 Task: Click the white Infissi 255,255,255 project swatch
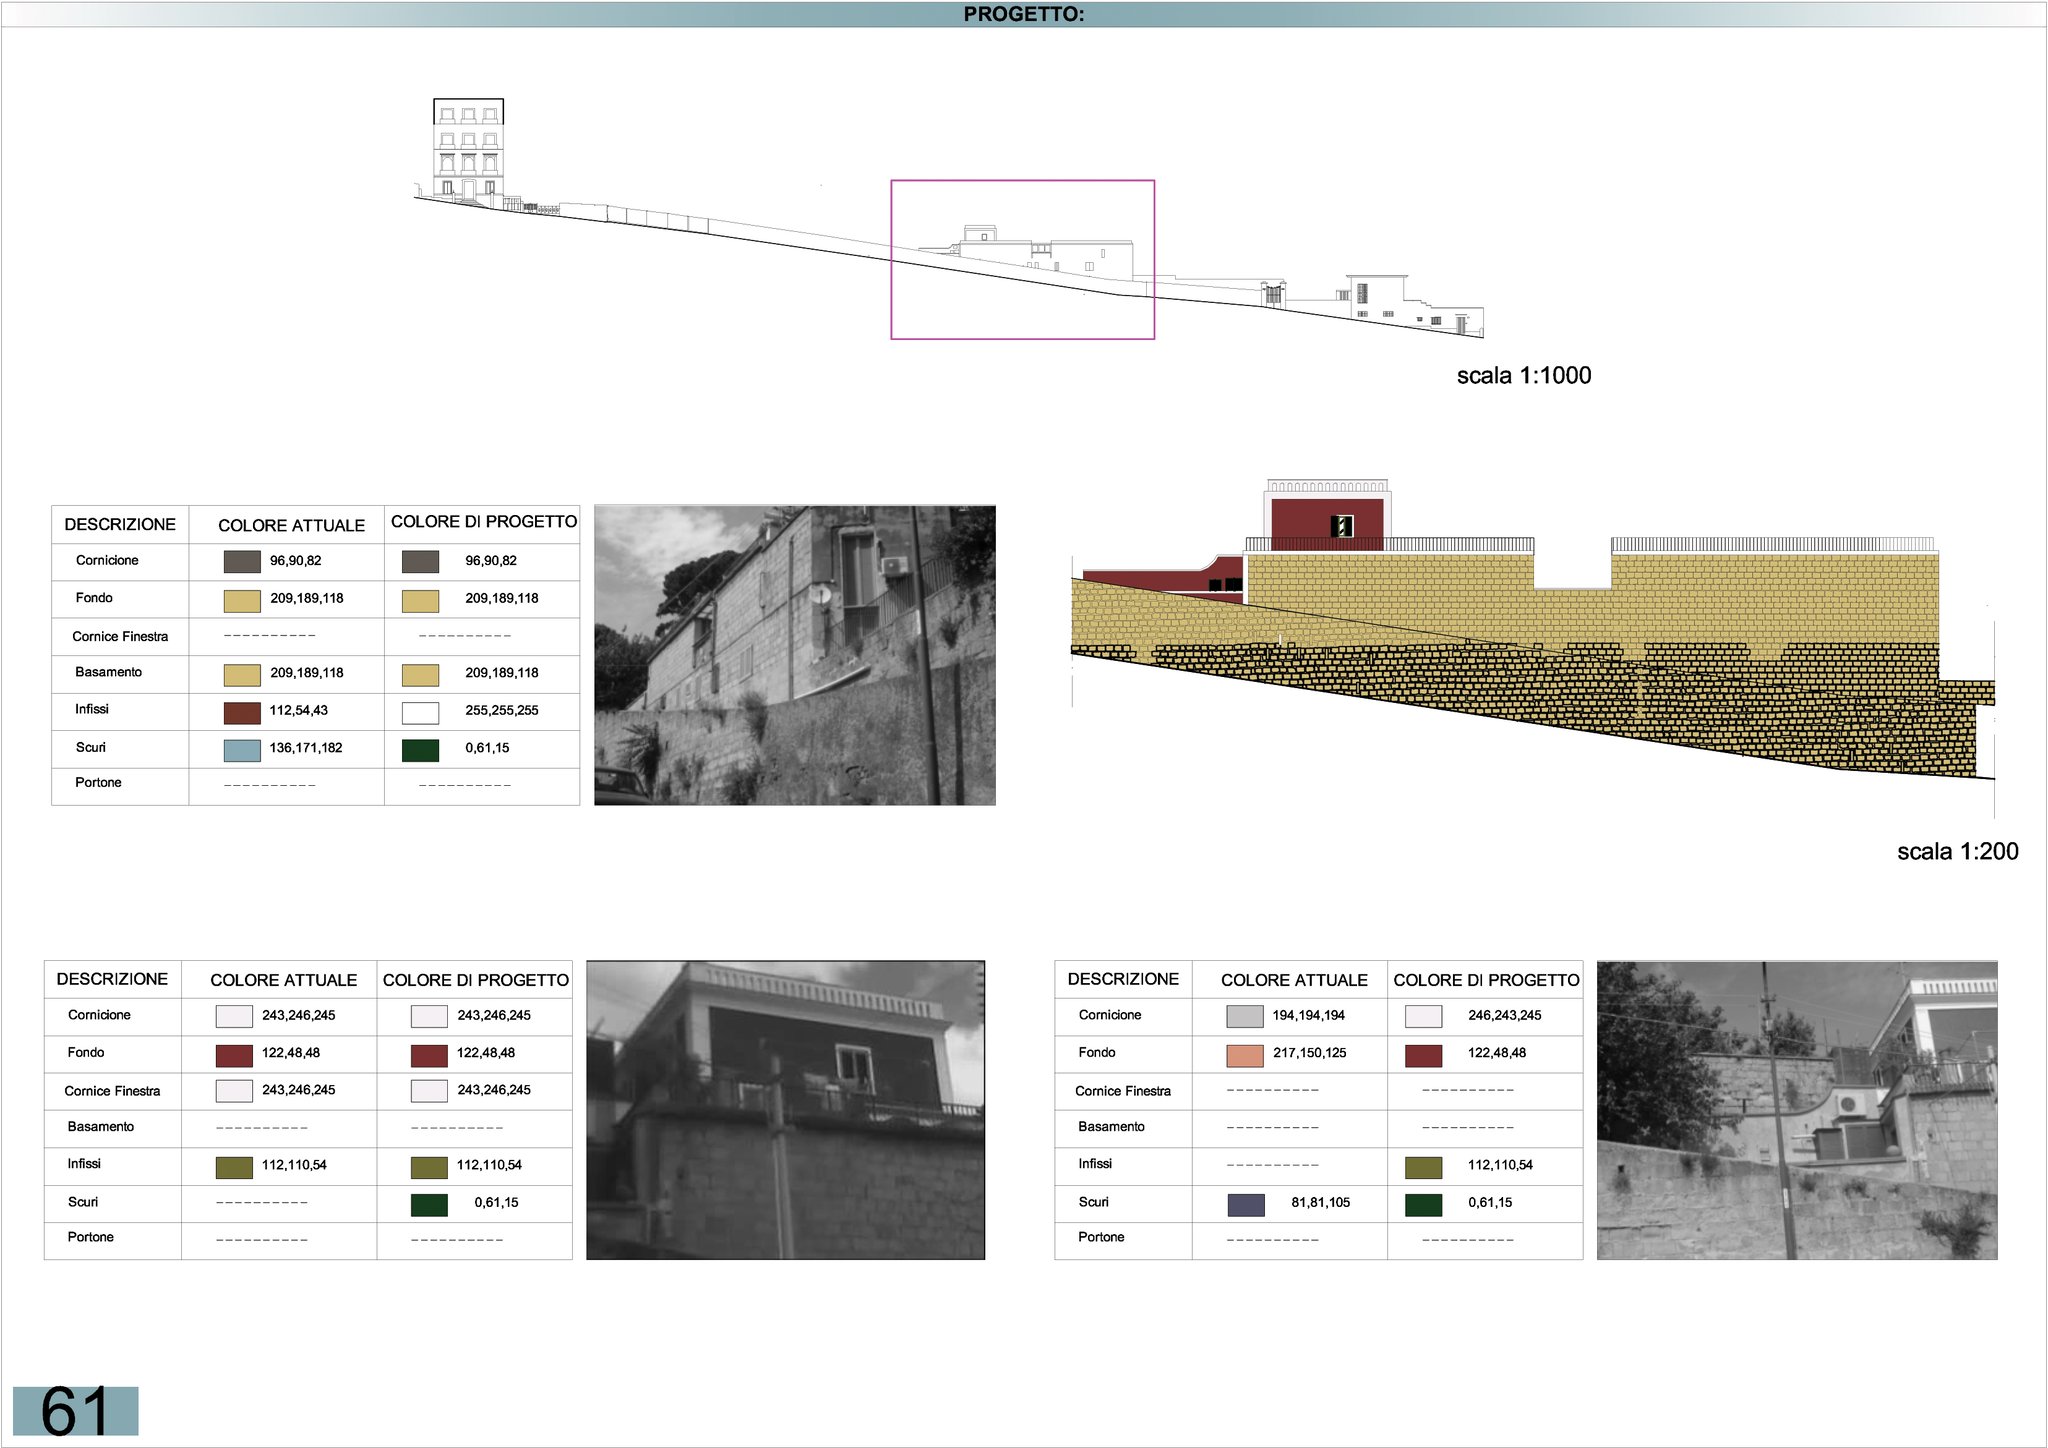click(x=420, y=712)
